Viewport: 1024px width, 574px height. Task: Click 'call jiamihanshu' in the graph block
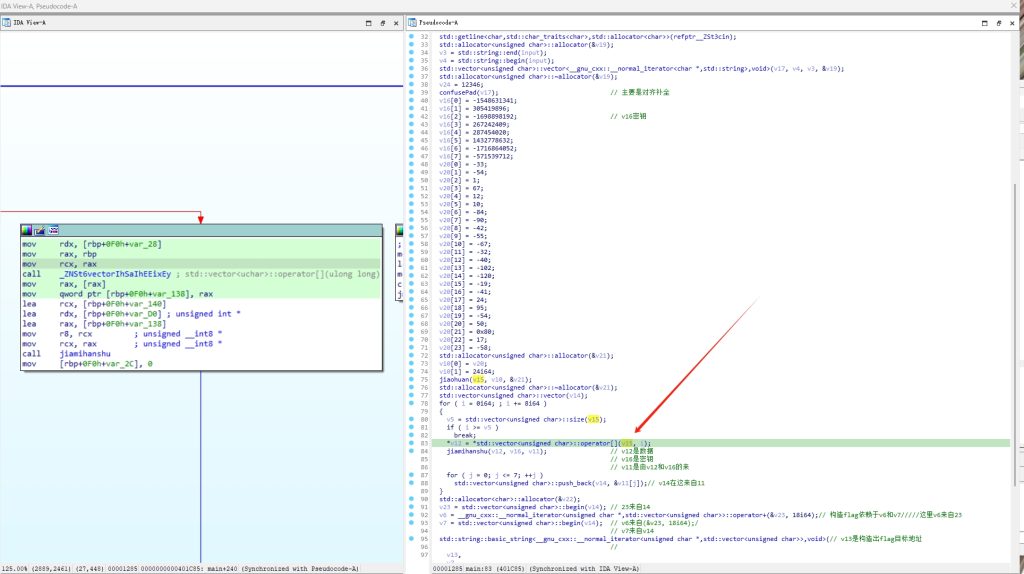click(67, 354)
